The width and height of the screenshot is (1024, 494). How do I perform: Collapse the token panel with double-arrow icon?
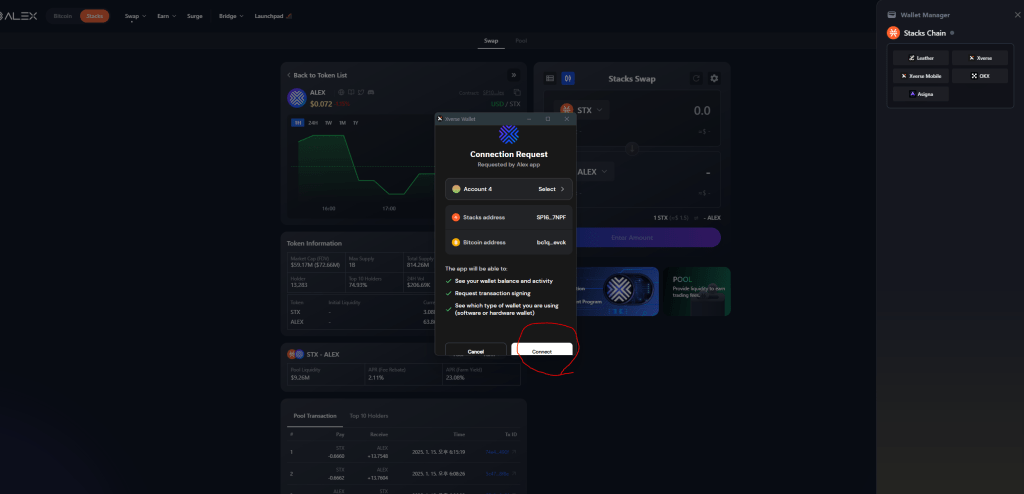point(514,75)
